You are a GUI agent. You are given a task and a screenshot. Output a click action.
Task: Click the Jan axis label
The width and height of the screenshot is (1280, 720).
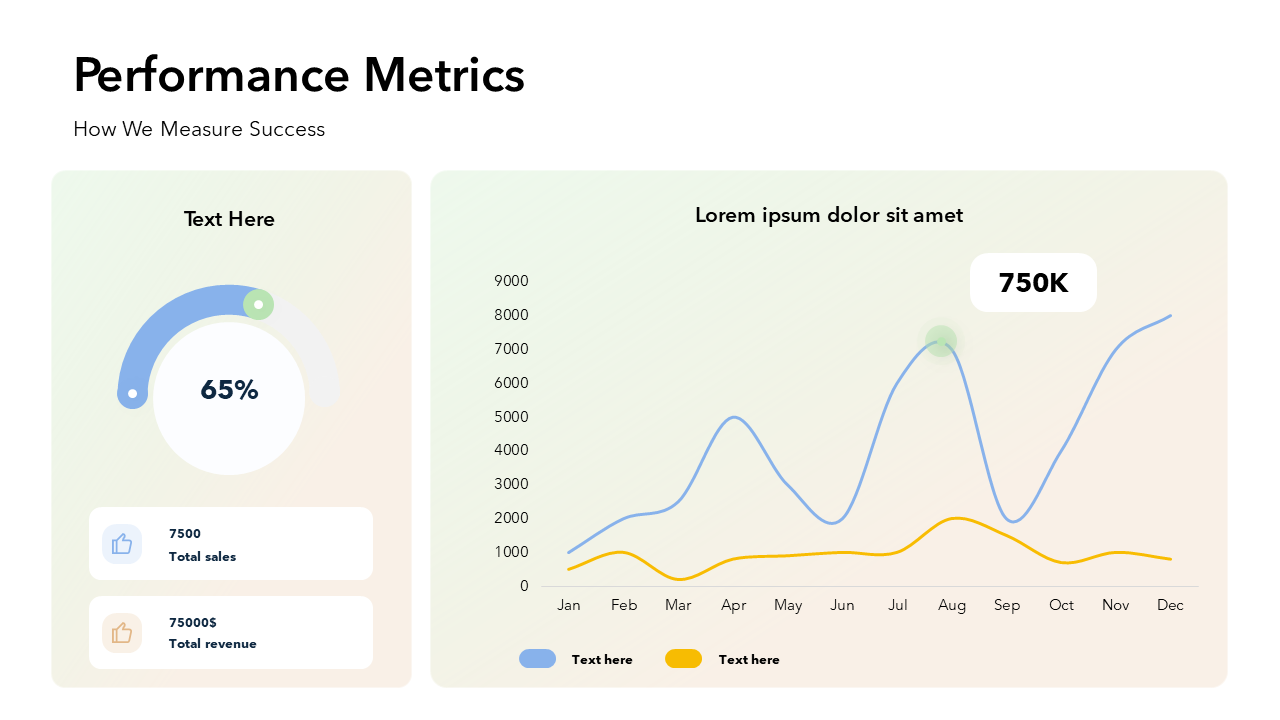569,605
